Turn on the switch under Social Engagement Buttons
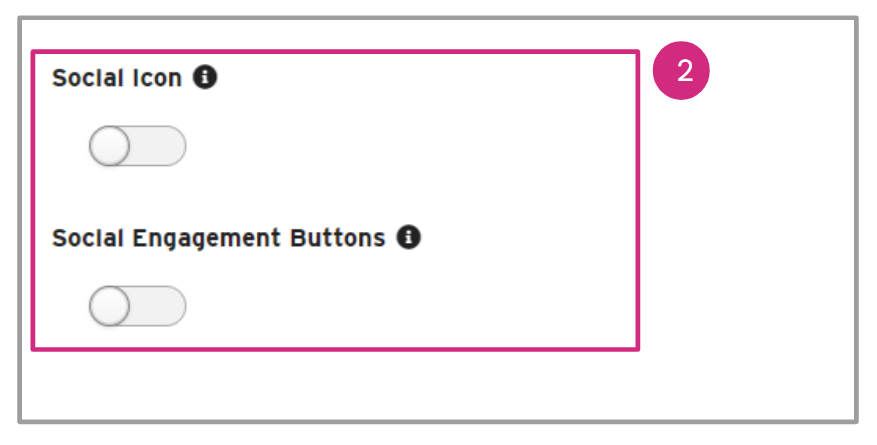This screenshot has height=445, width=877. point(137,306)
